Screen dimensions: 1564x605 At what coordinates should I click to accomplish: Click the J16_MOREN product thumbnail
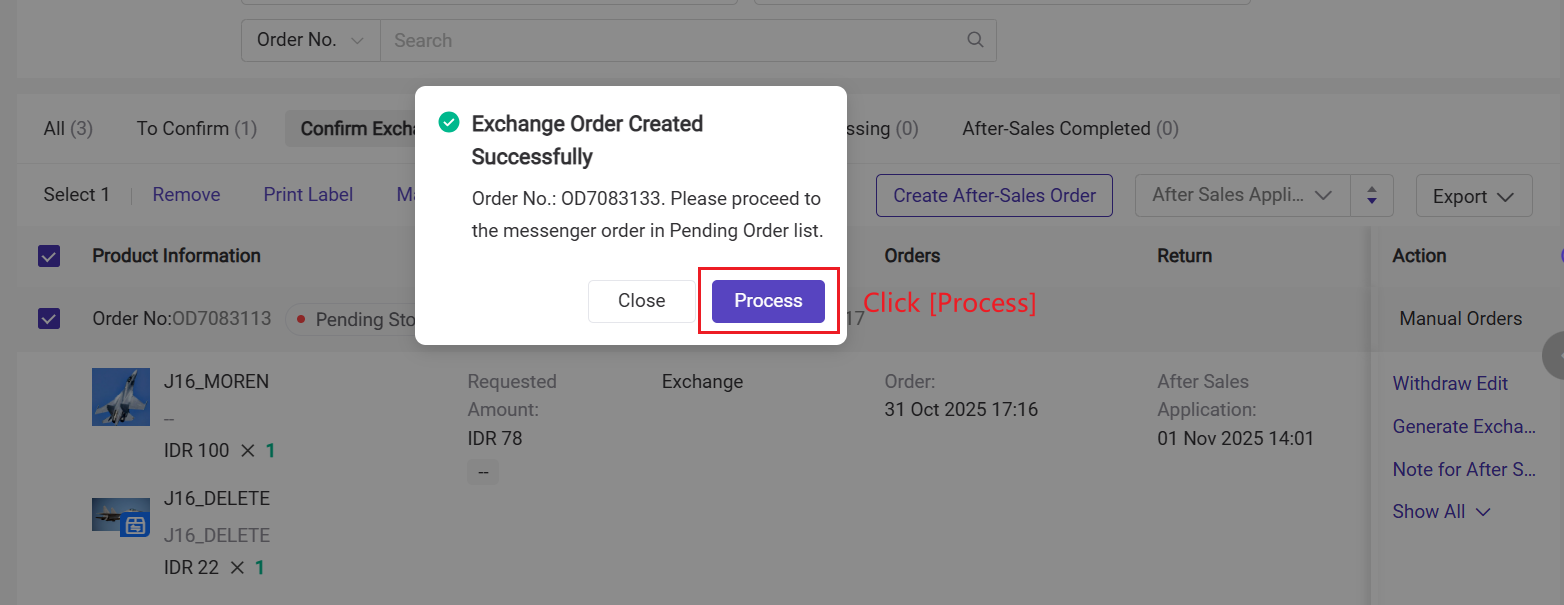(121, 396)
